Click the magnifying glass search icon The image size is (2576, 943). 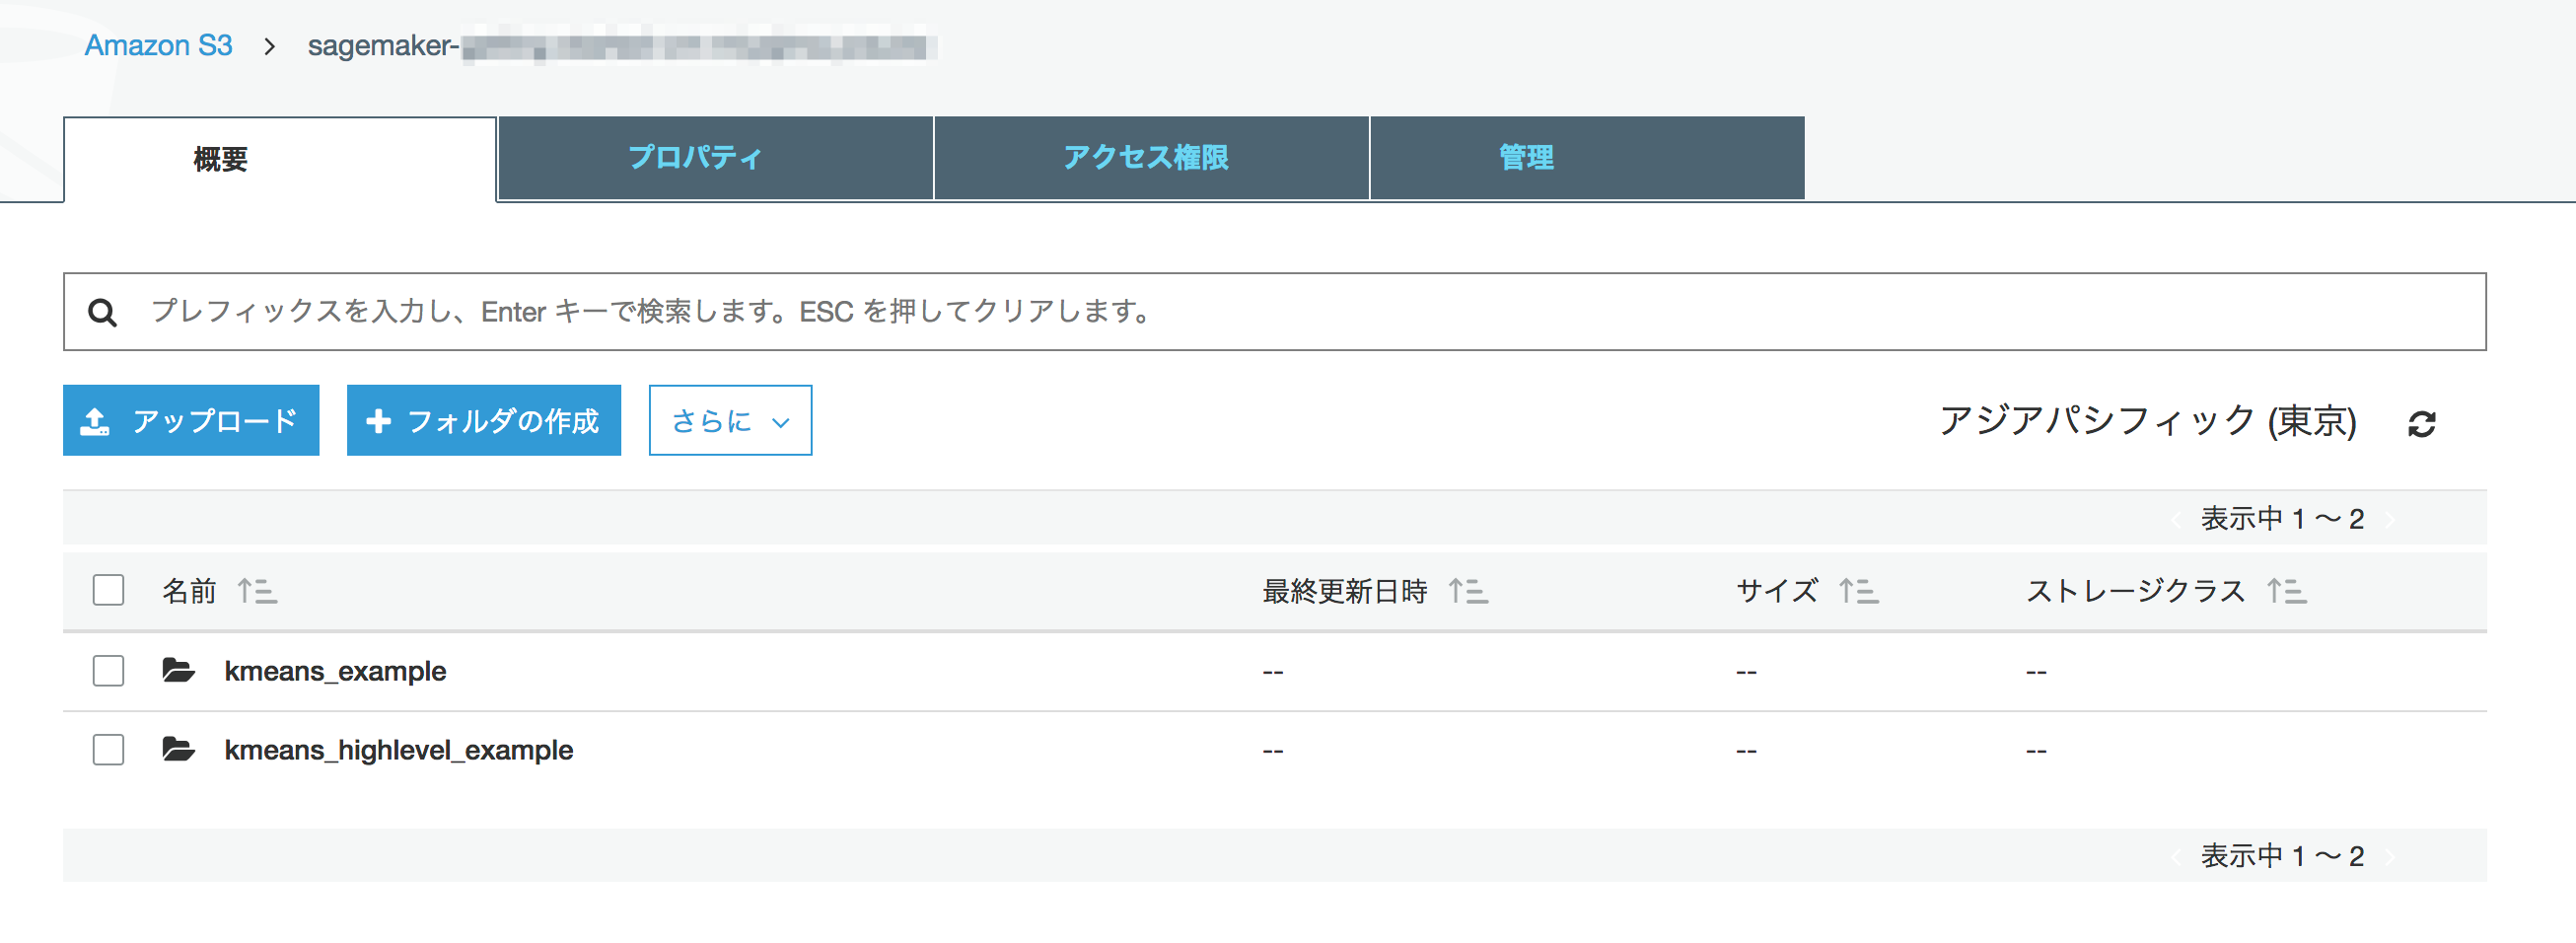tap(102, 313)
